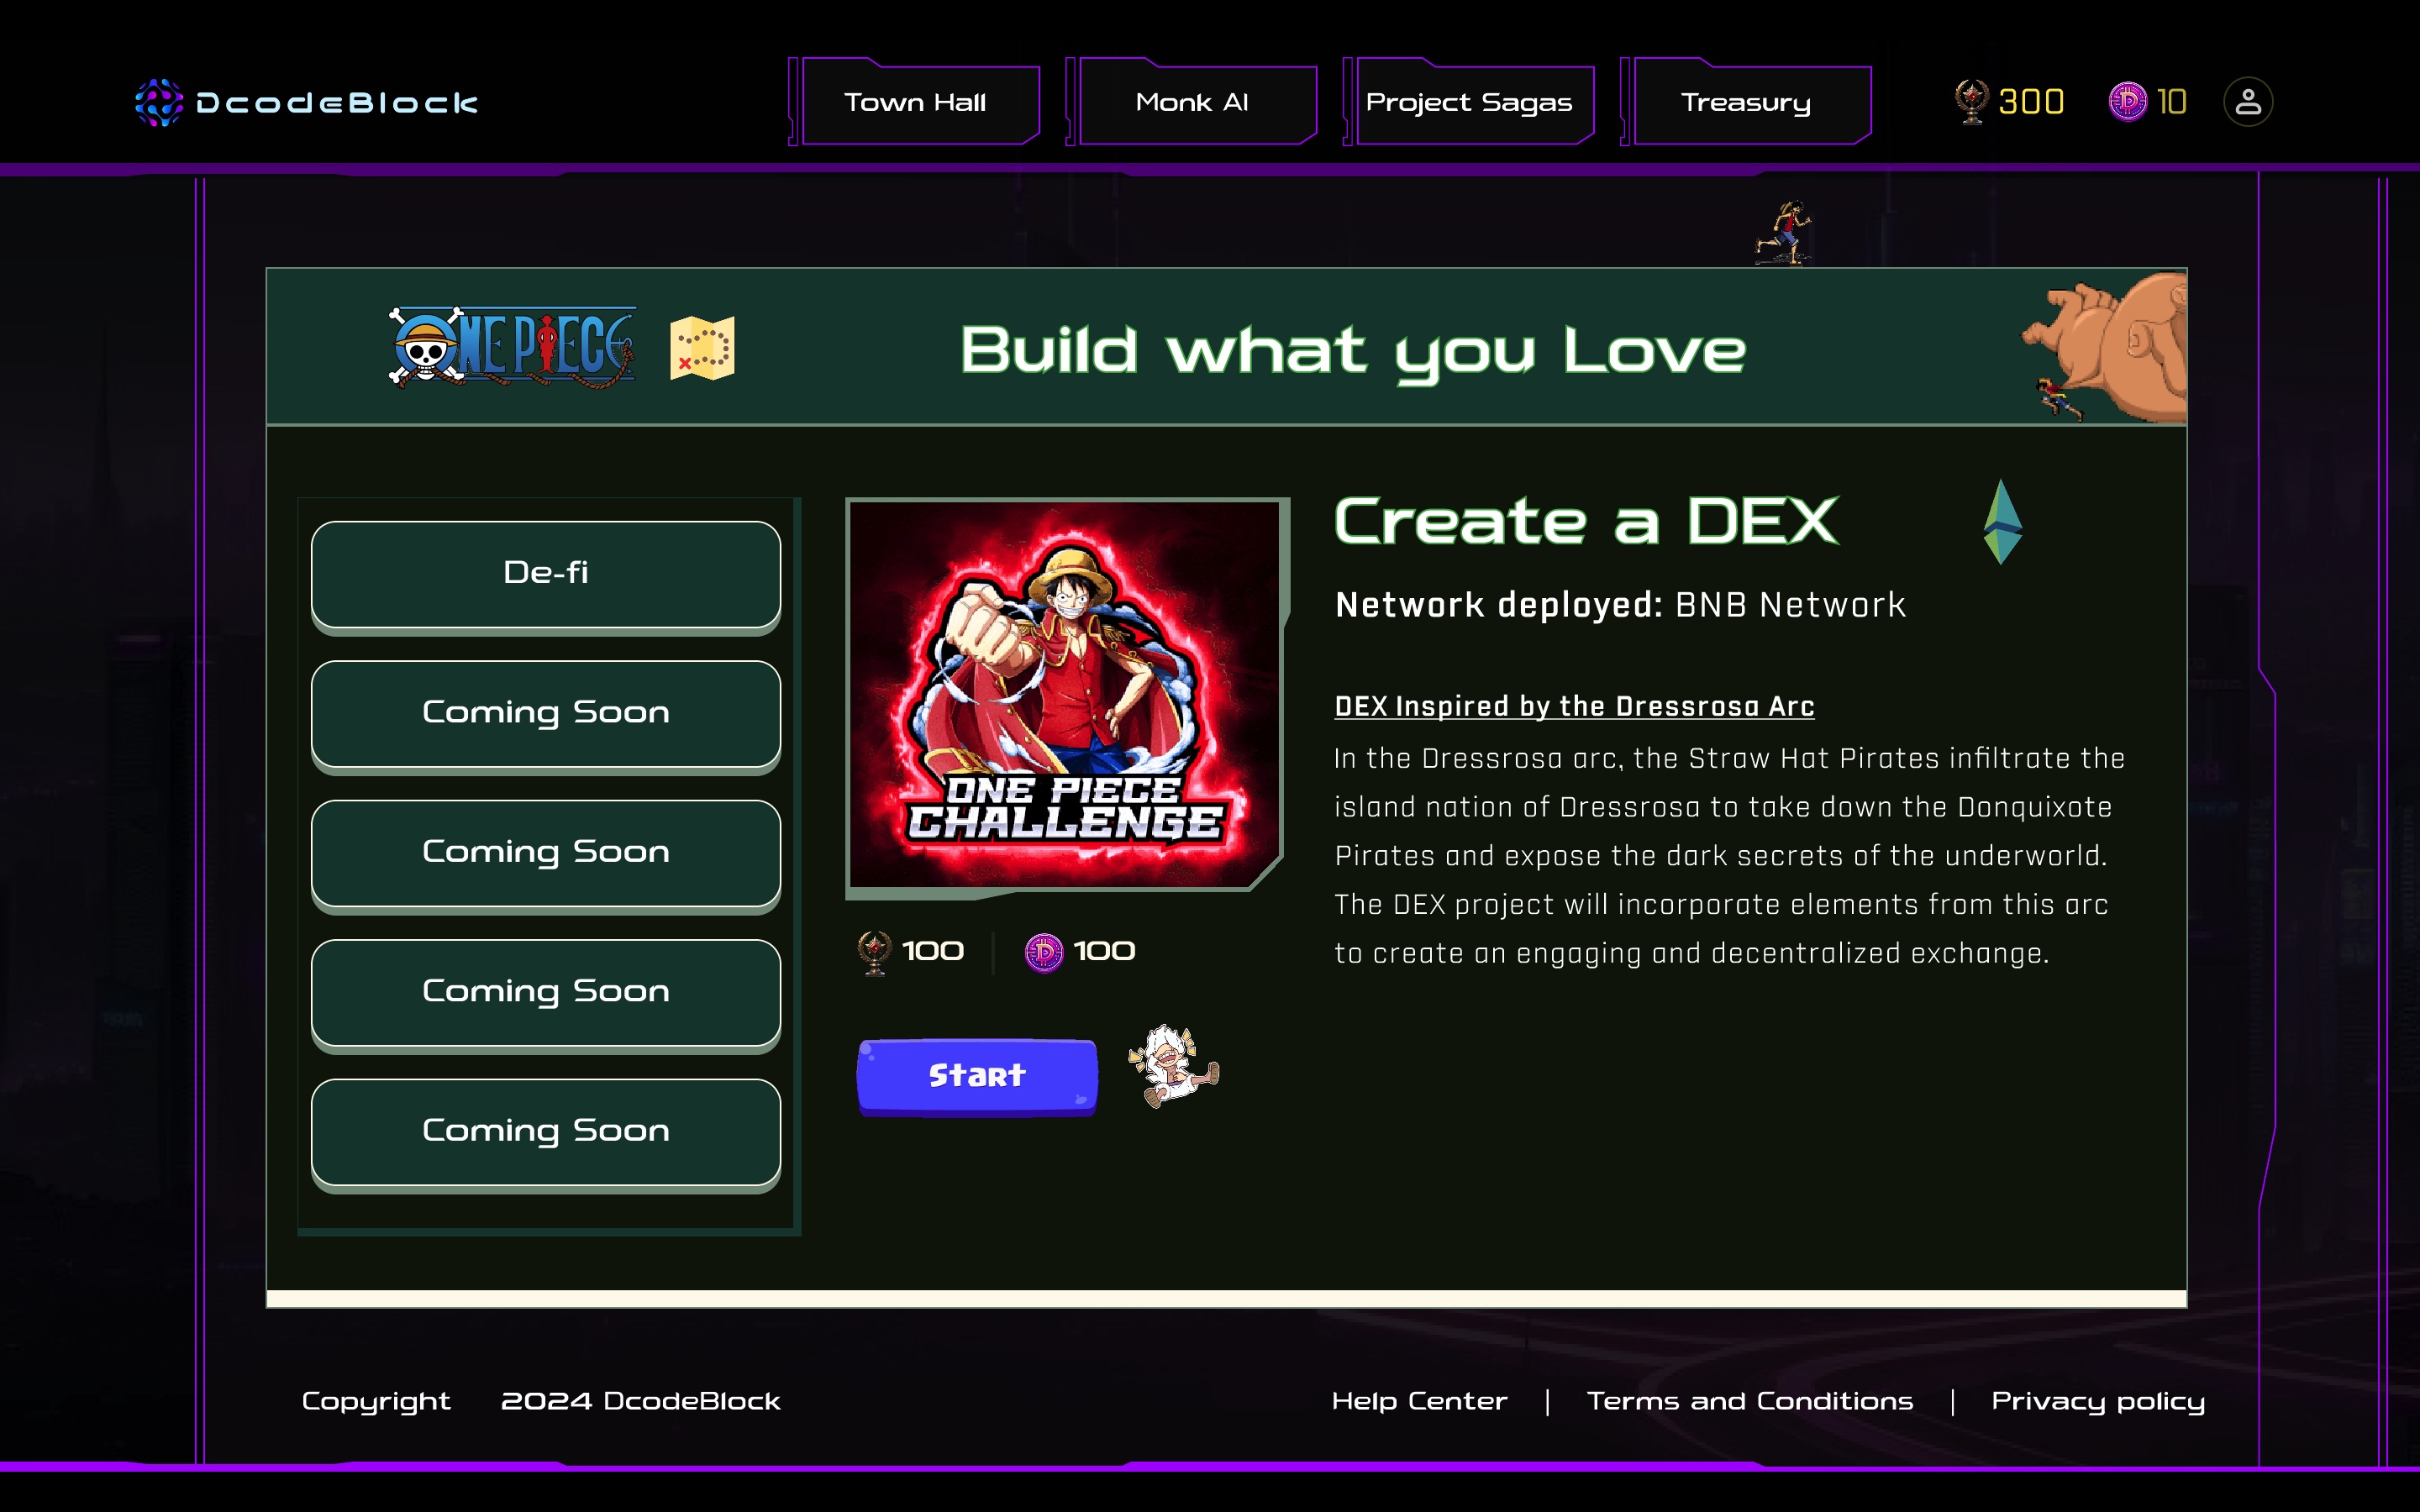
Task: Open the Town Hall menu
Action: tap(915, 103)
